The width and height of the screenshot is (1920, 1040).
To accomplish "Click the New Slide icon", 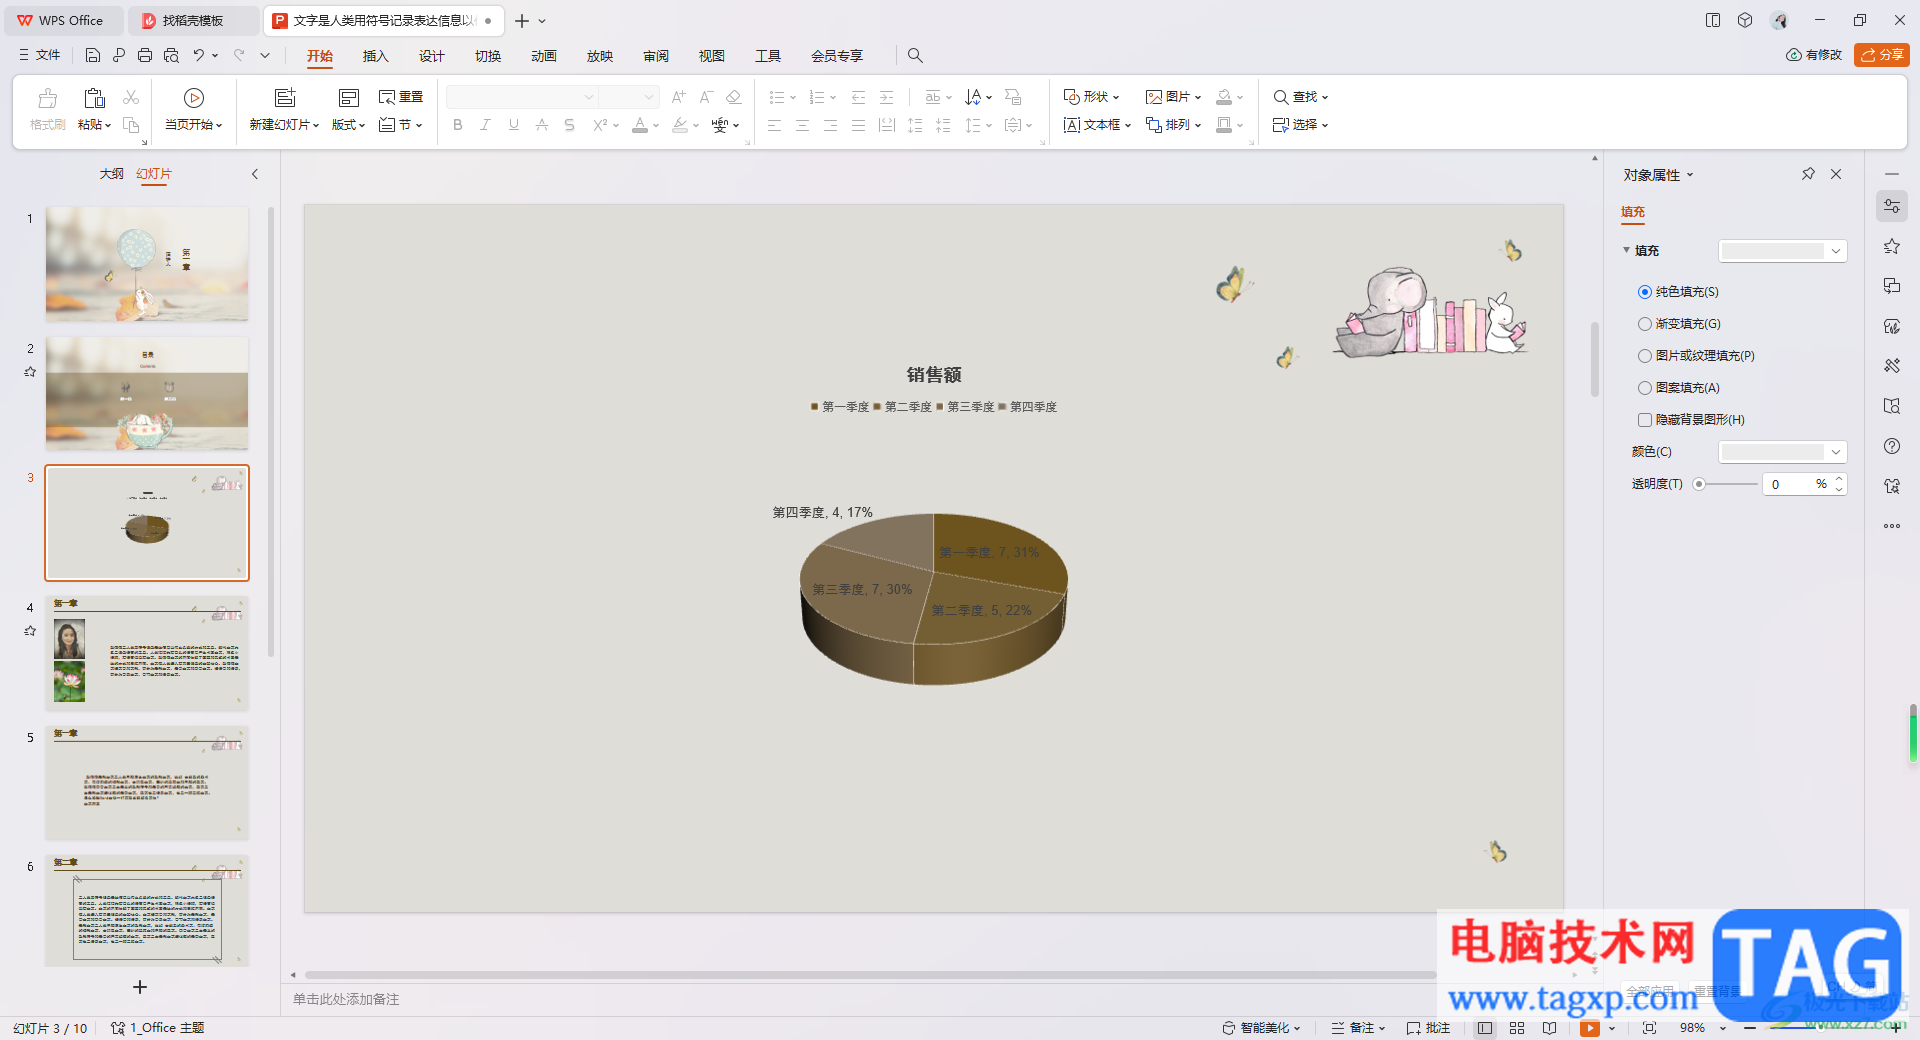I will pos(285,98).
